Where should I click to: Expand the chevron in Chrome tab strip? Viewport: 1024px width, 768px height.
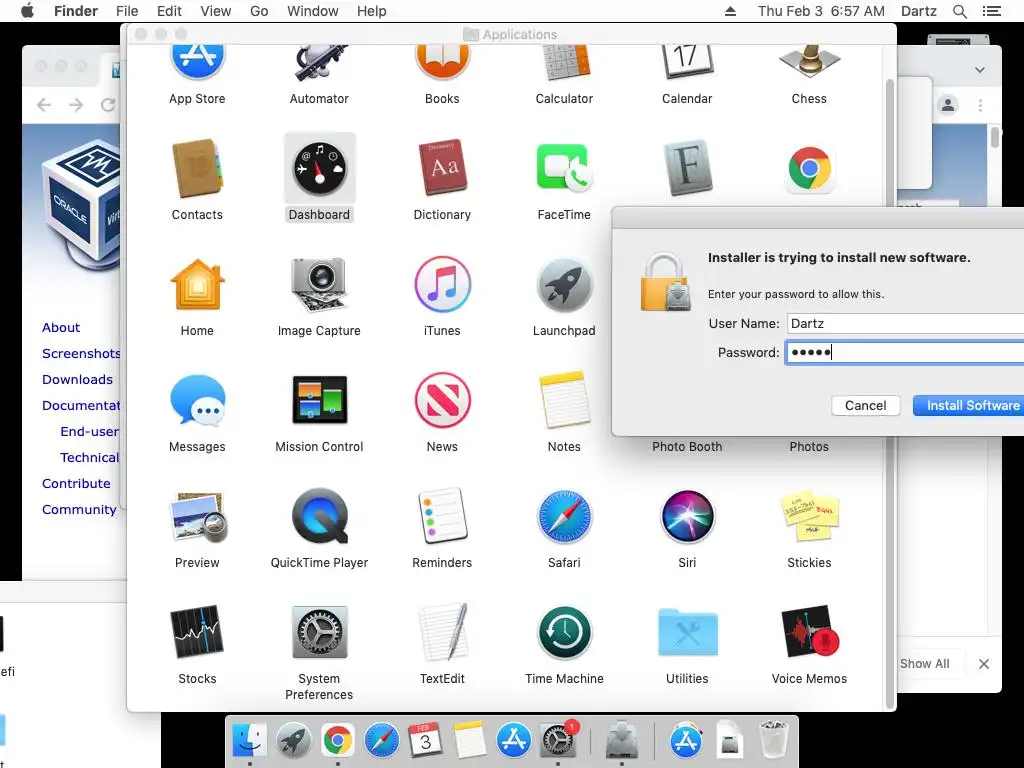980,70
